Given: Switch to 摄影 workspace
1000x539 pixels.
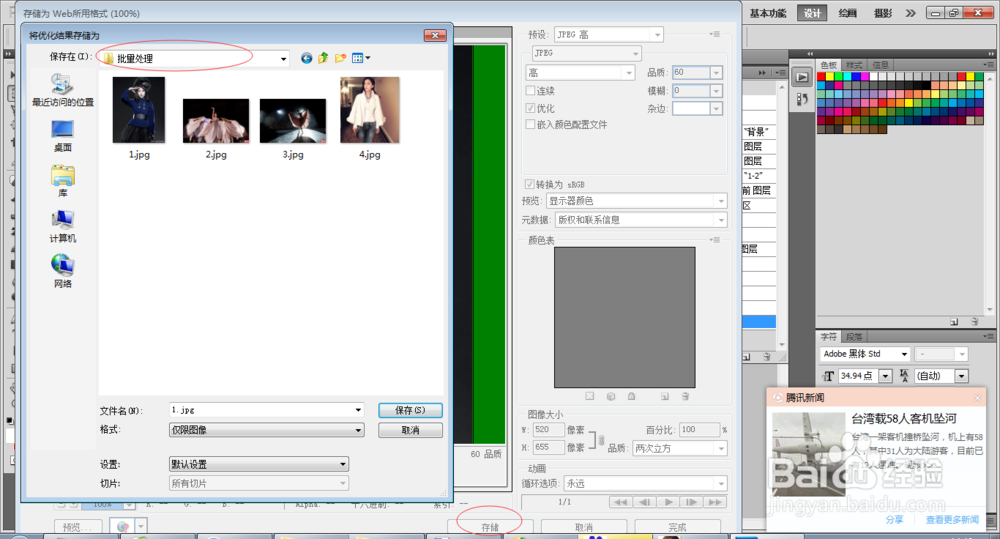Looking at the screenshot, I should point(883,13).
